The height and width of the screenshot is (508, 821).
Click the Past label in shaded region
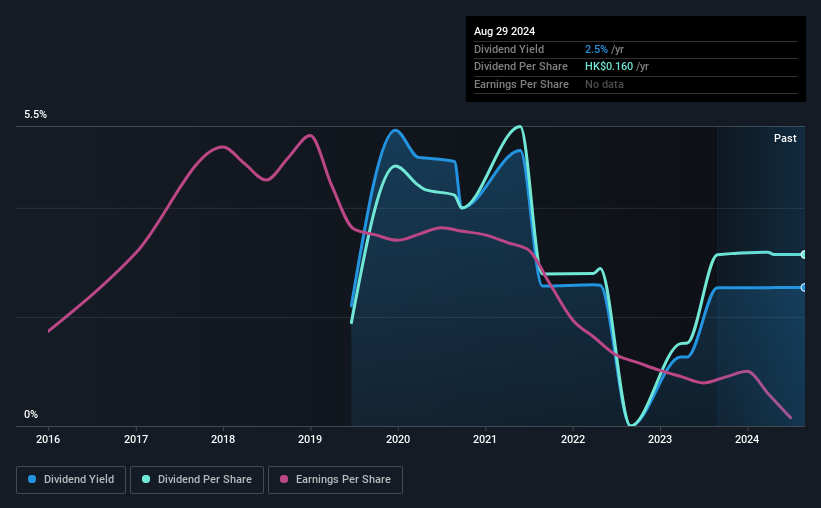click(785, 138)
